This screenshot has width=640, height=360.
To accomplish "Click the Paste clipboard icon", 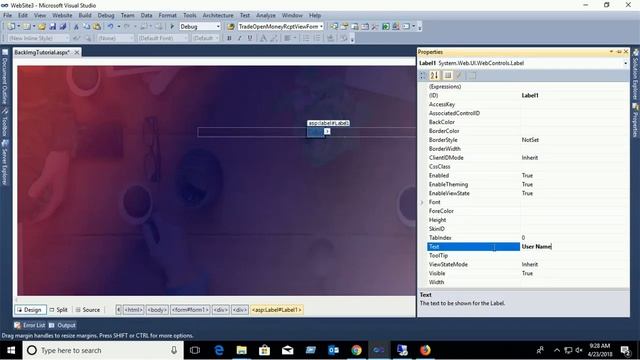I will (97, 27).
